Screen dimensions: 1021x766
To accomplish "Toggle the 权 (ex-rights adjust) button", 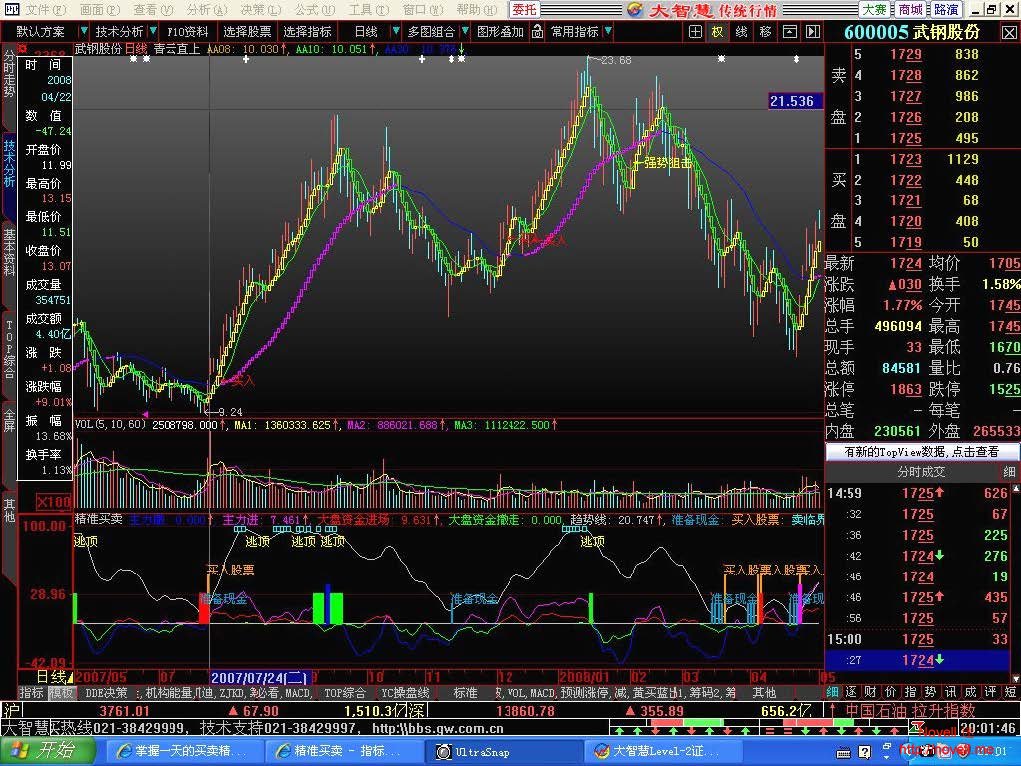I will pos(718,31).
